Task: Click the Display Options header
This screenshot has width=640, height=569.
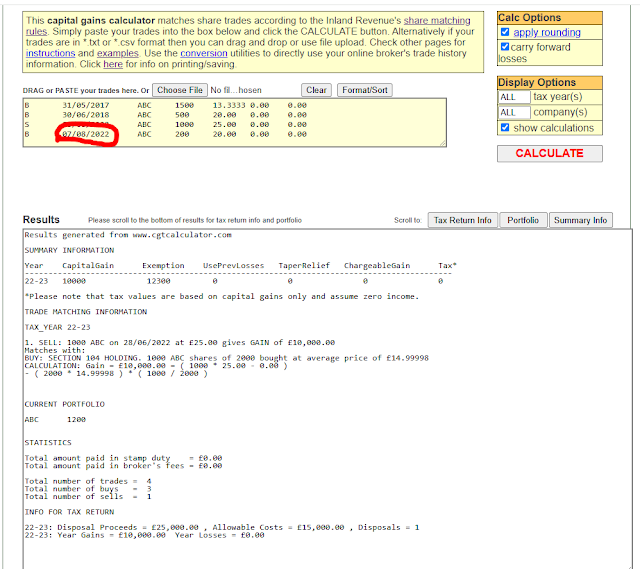Action: tap(549, 82)
